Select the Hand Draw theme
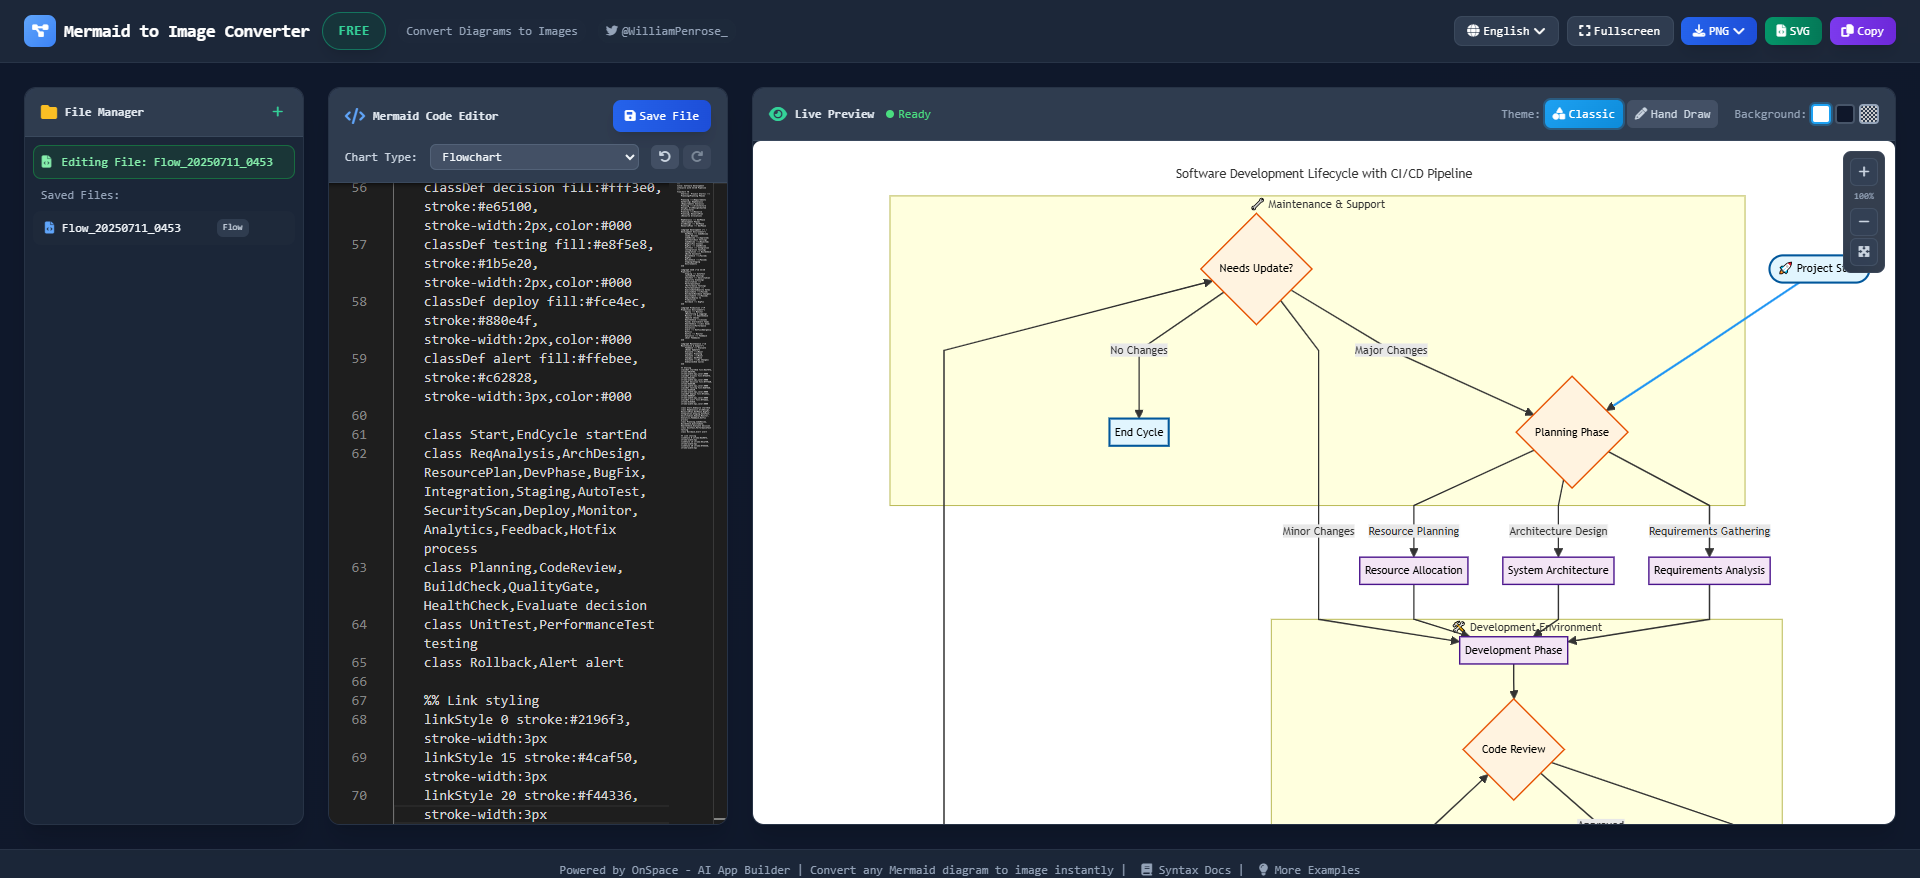The height and width of the screenshot is (878, 1920). pos(1672,114)
